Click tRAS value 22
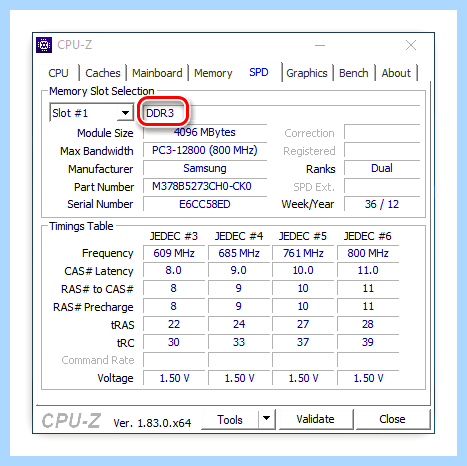Screen dimensions: 467x466 tap(174, 324)
